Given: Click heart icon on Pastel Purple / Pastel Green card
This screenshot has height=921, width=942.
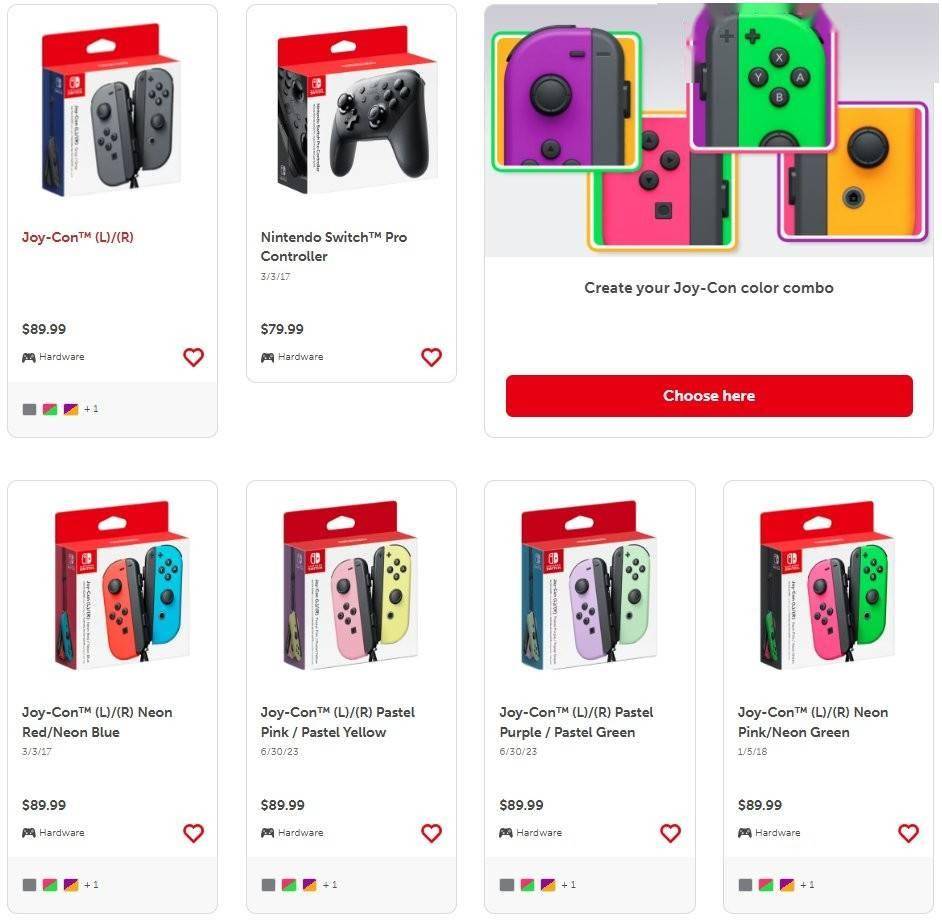Looking at the screenshot, I should coord(670,833).
